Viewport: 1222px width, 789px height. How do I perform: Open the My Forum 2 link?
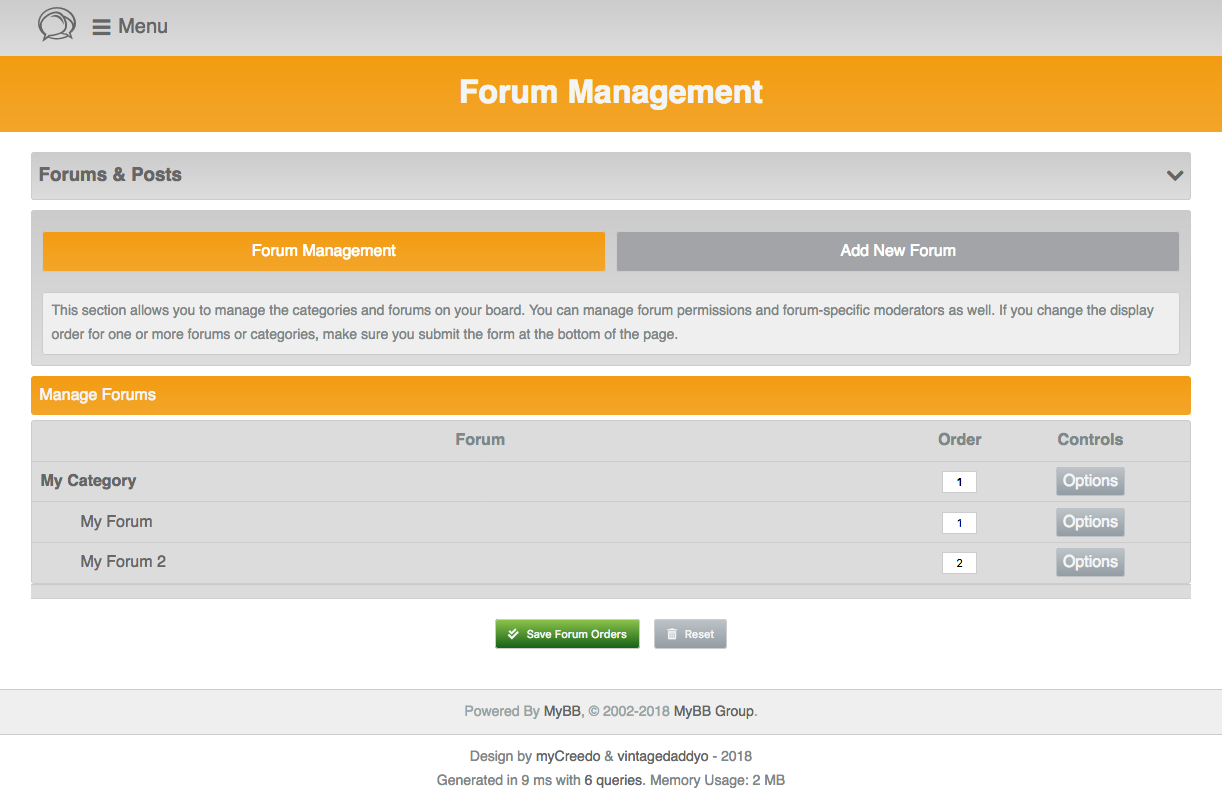pos(123,562)
